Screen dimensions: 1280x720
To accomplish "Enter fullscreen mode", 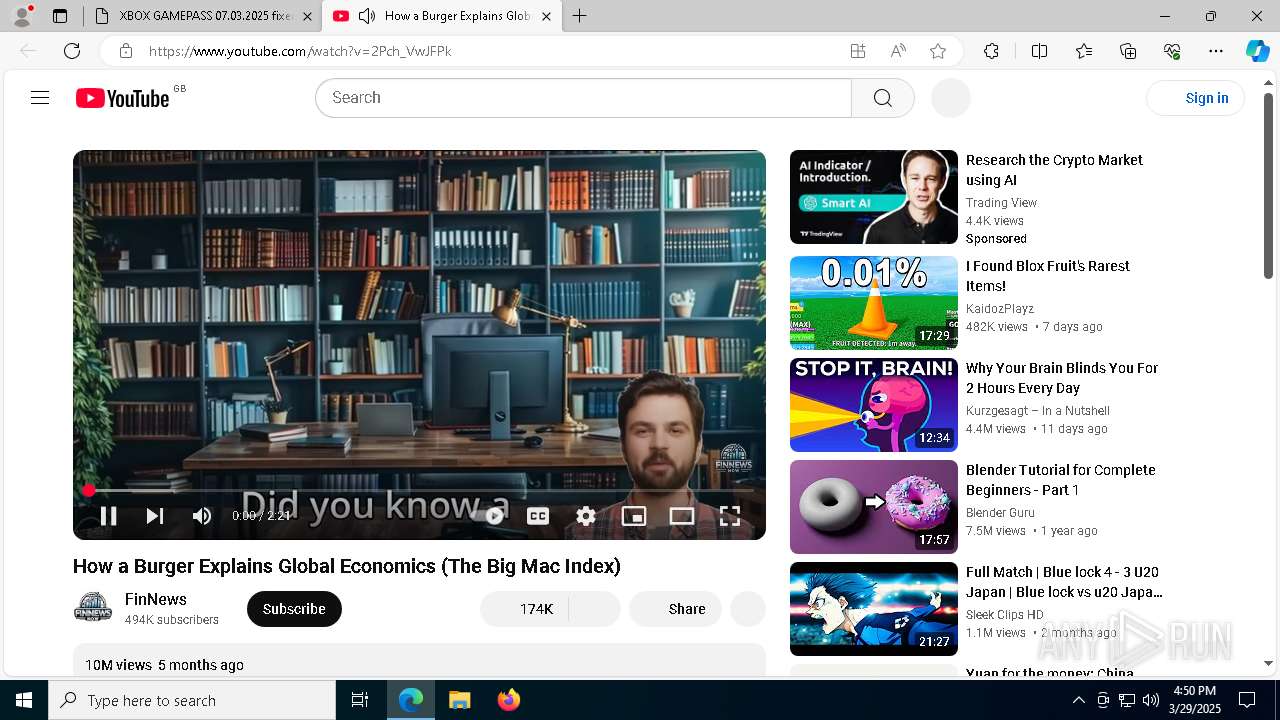I will point(730,516).
